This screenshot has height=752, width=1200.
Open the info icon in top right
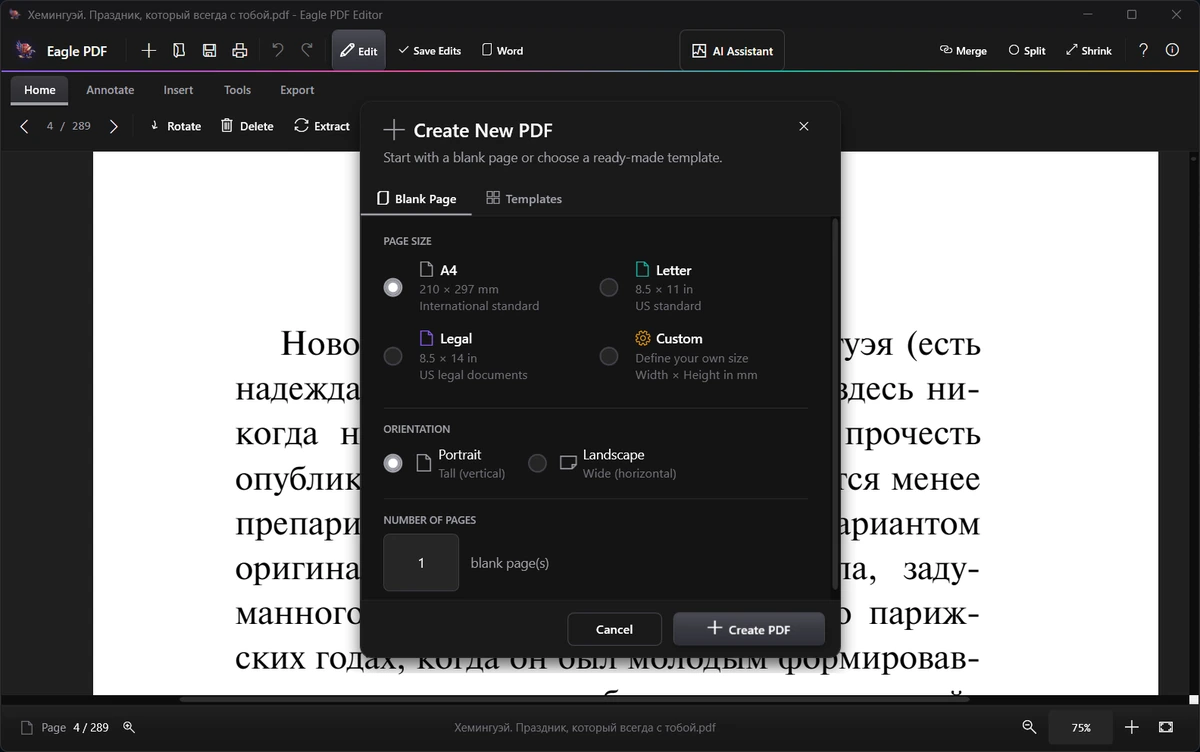point(1172,50)
